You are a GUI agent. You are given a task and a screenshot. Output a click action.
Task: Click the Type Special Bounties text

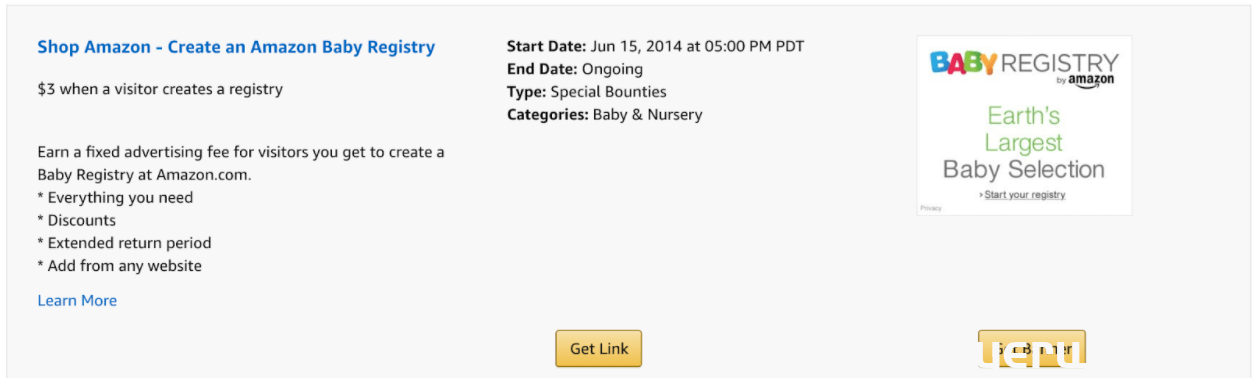tap(587, 92)
